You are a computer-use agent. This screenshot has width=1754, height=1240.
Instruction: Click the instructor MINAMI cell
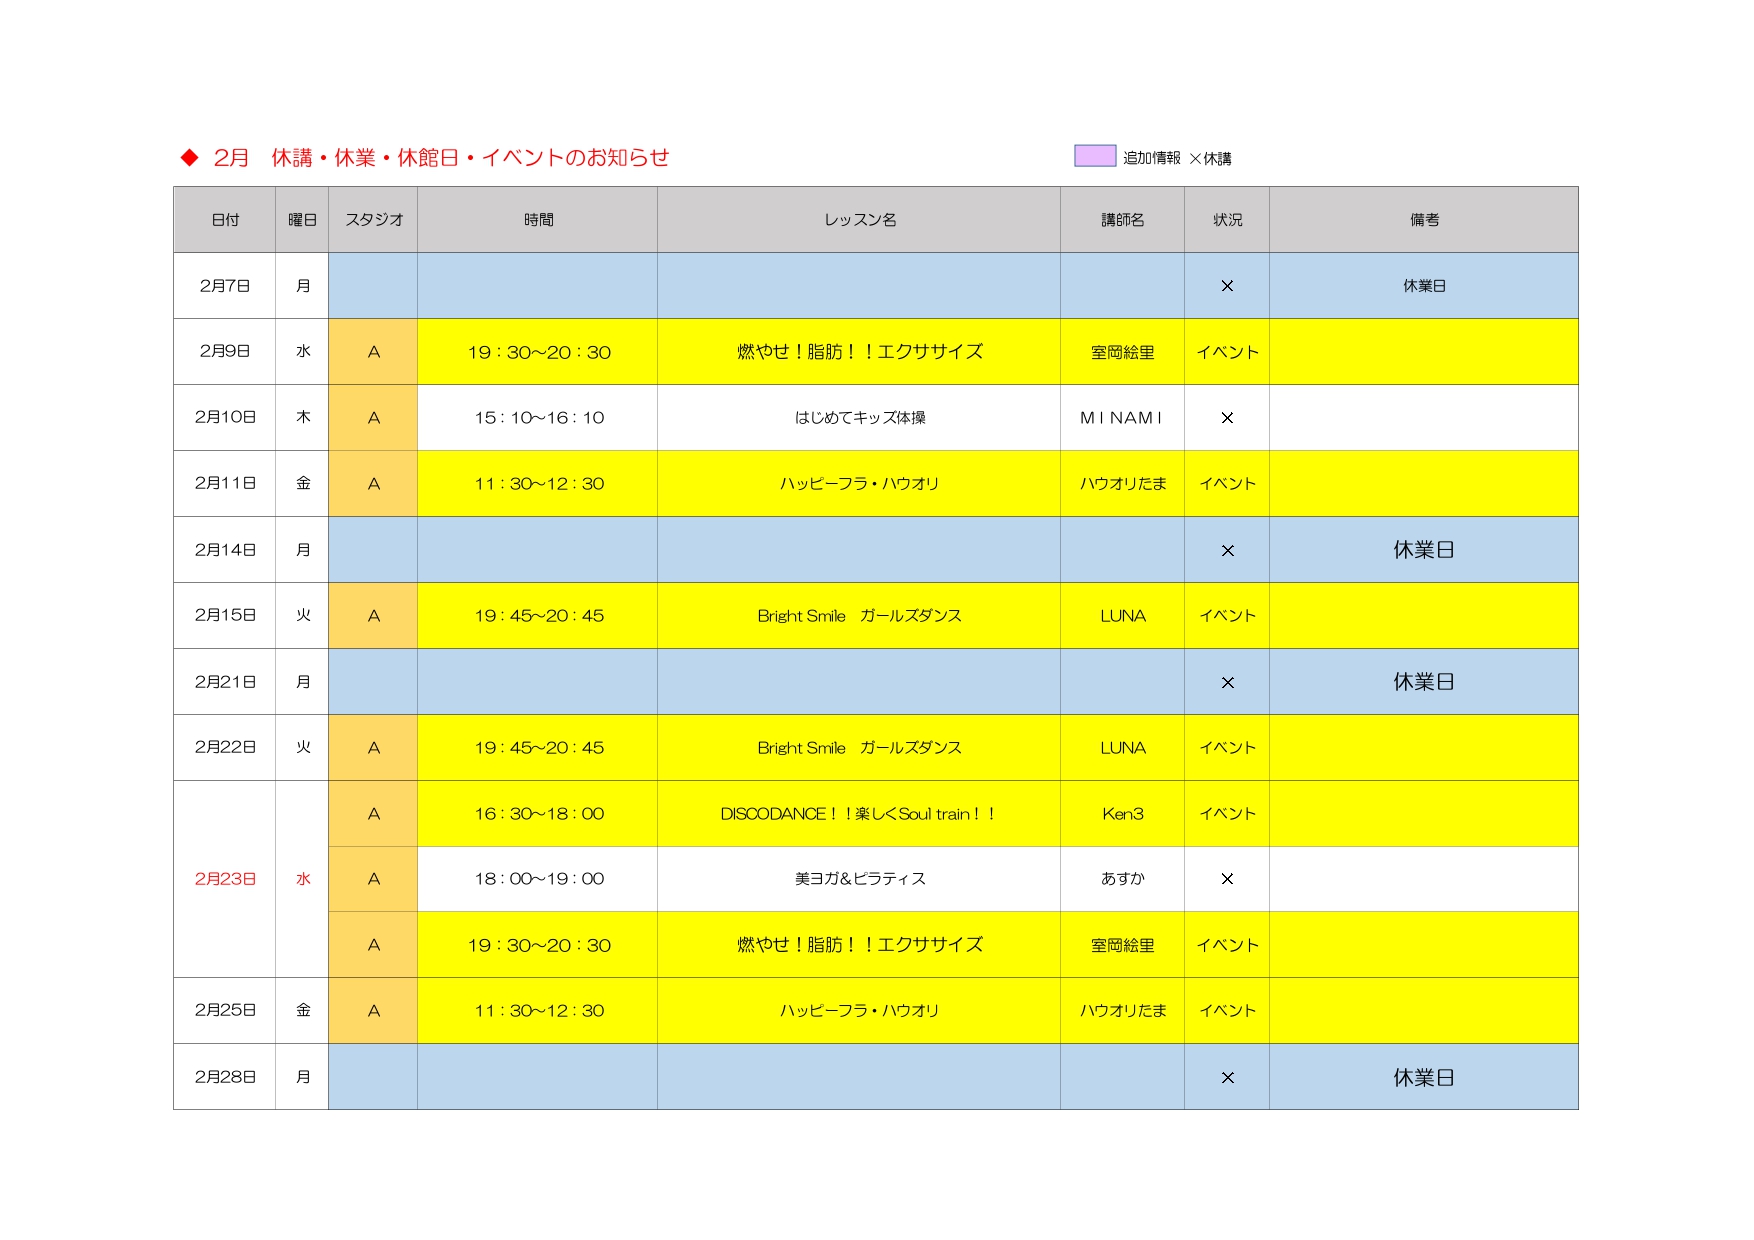pos(1123,418)
